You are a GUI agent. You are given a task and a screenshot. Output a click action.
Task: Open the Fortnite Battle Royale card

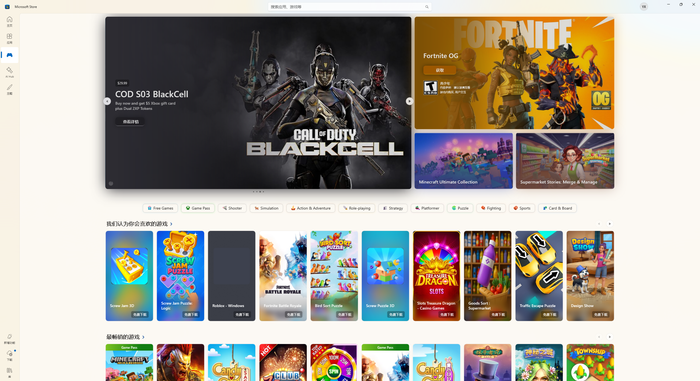[x=283, y=276]
